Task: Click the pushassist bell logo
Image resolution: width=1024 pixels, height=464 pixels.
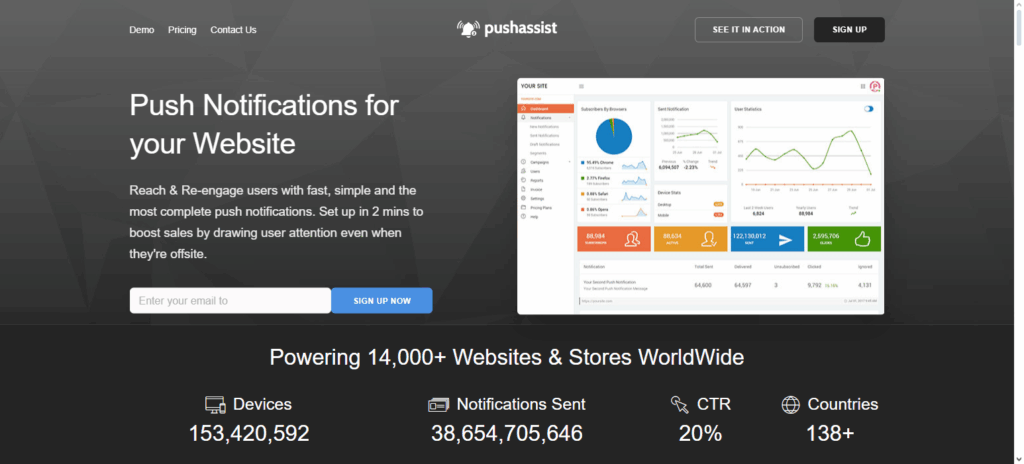Action: click(468, 29)
